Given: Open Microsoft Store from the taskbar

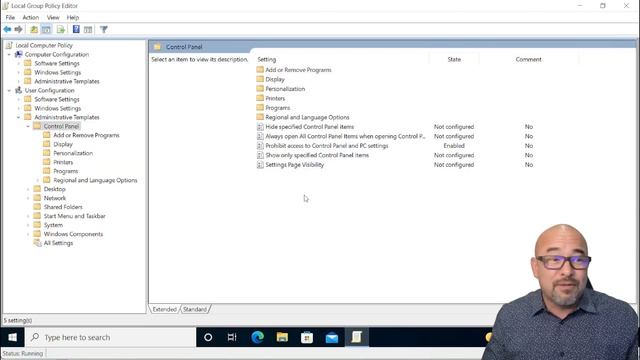Looking at the screenshot, I should pos(307,337).
